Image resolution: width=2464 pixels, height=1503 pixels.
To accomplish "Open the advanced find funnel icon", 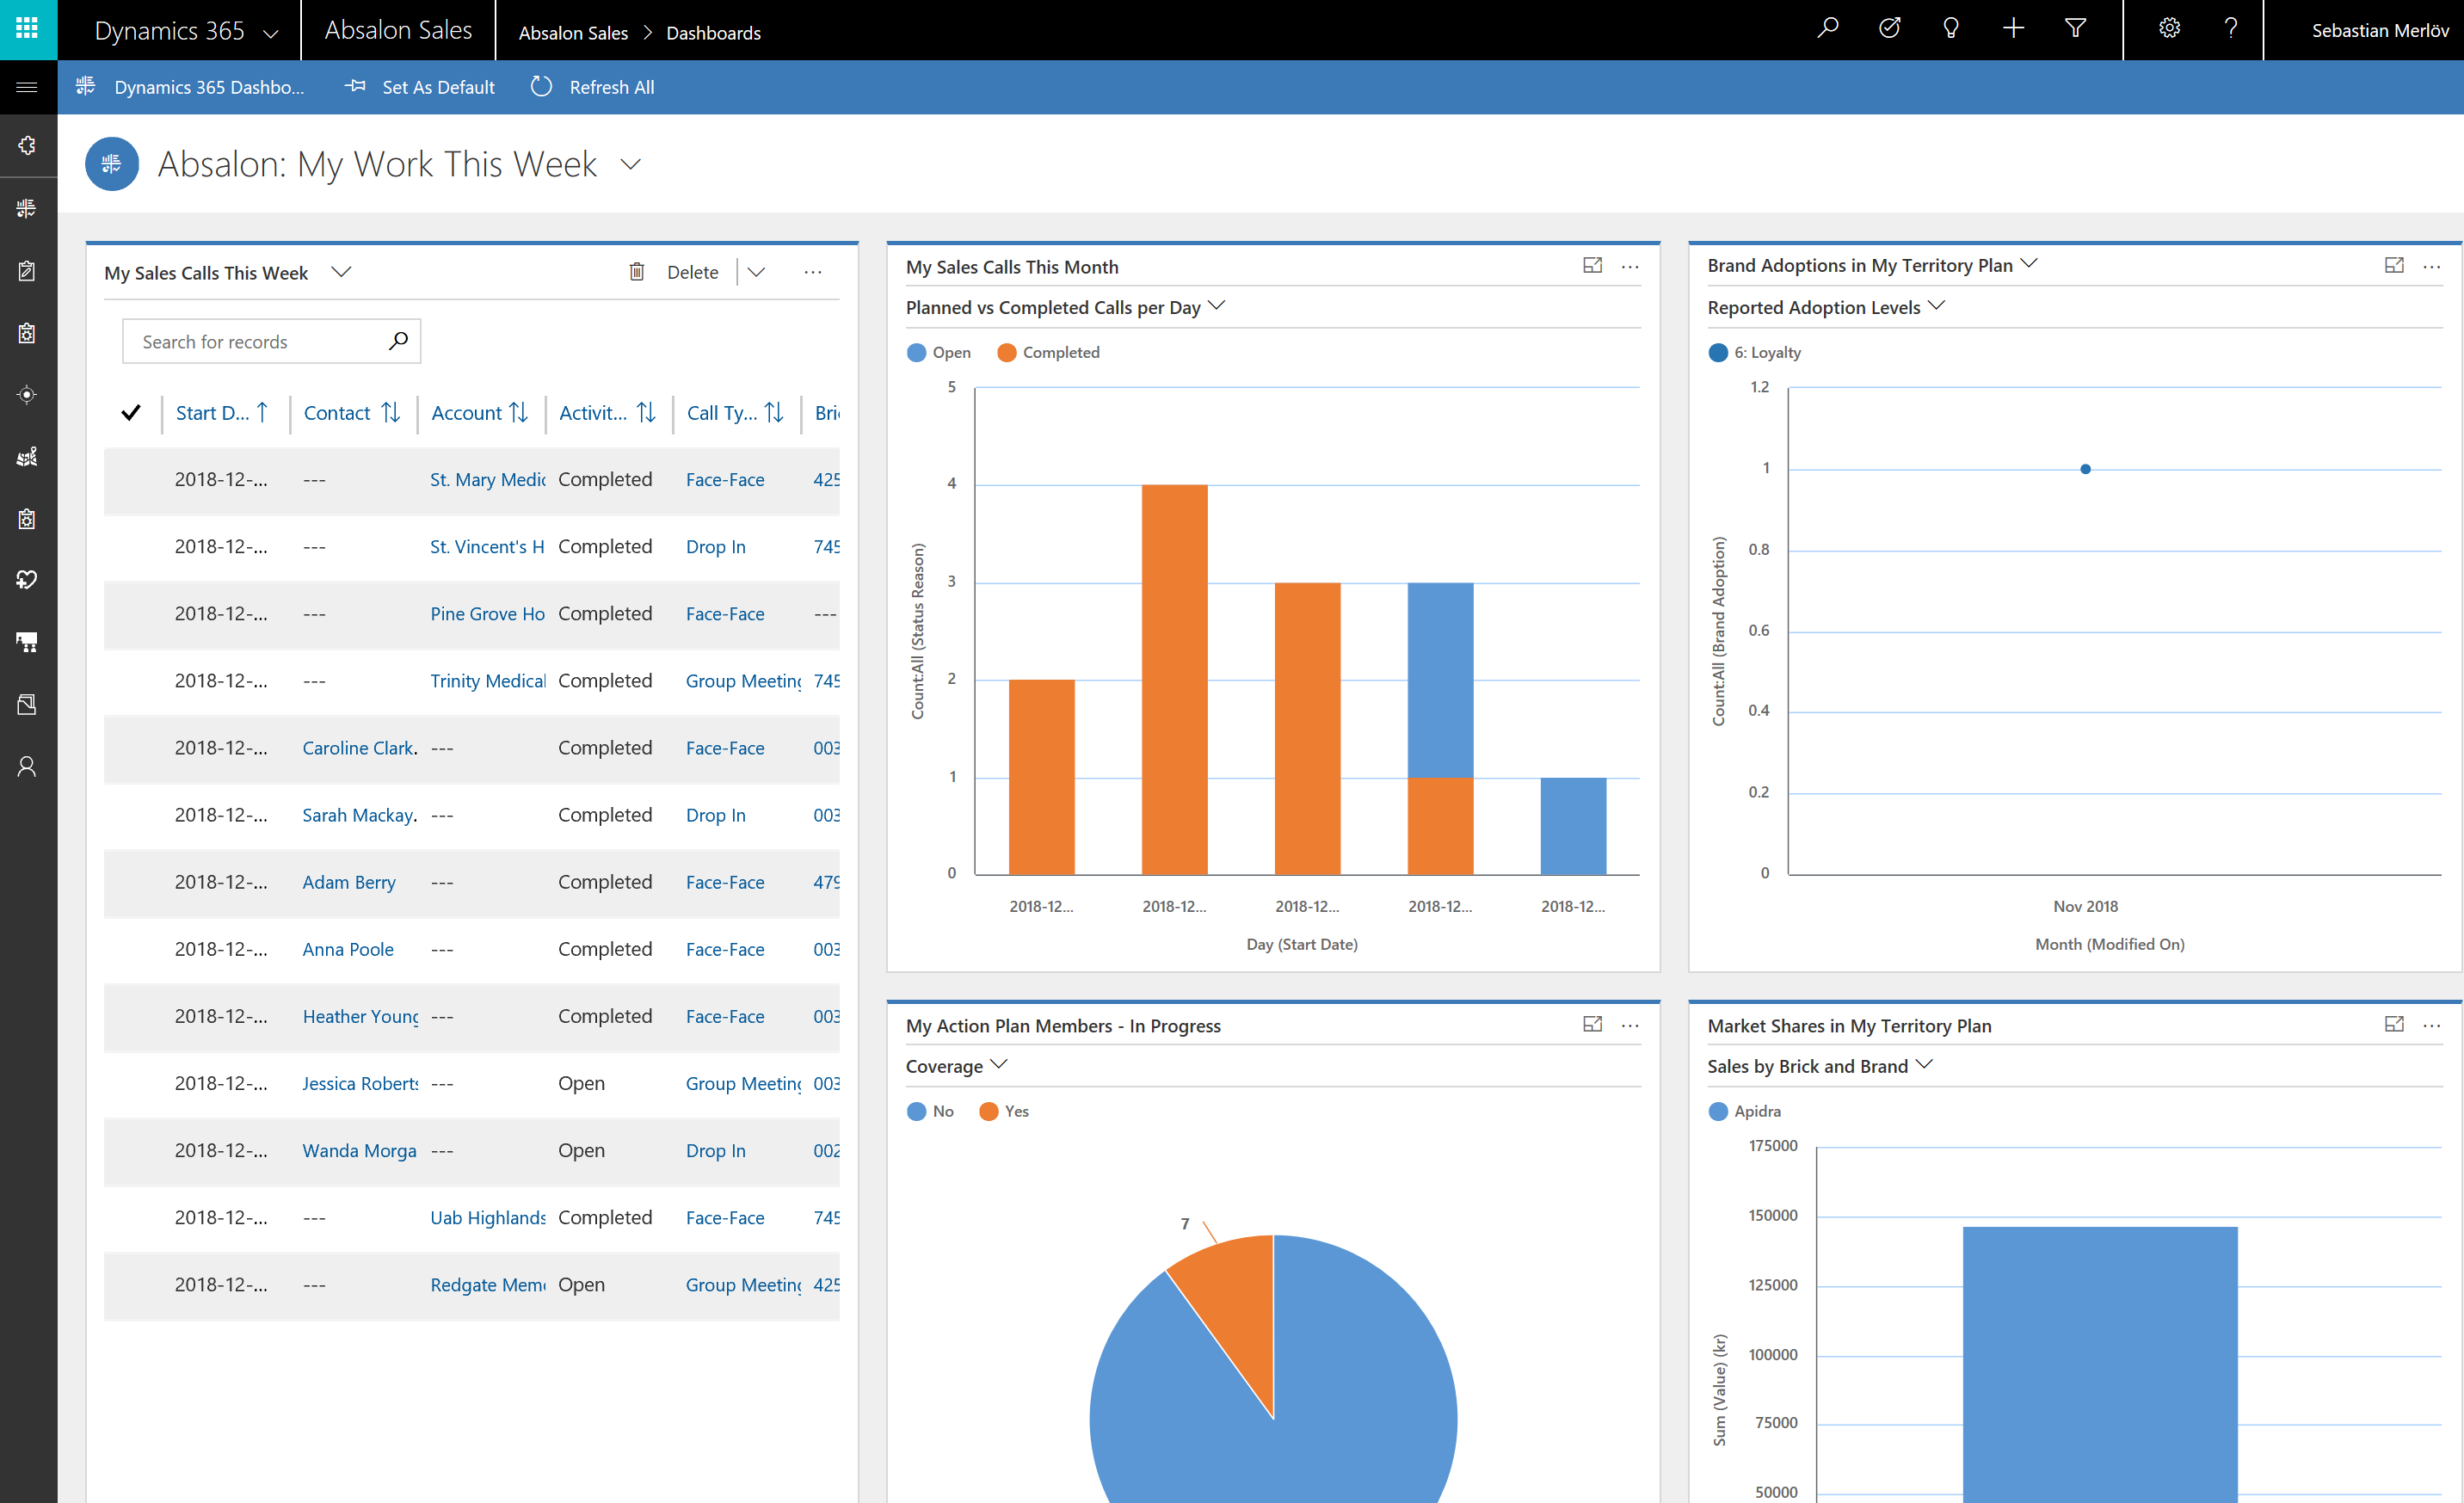I will pyautogui.click(x=2075, y=29).
